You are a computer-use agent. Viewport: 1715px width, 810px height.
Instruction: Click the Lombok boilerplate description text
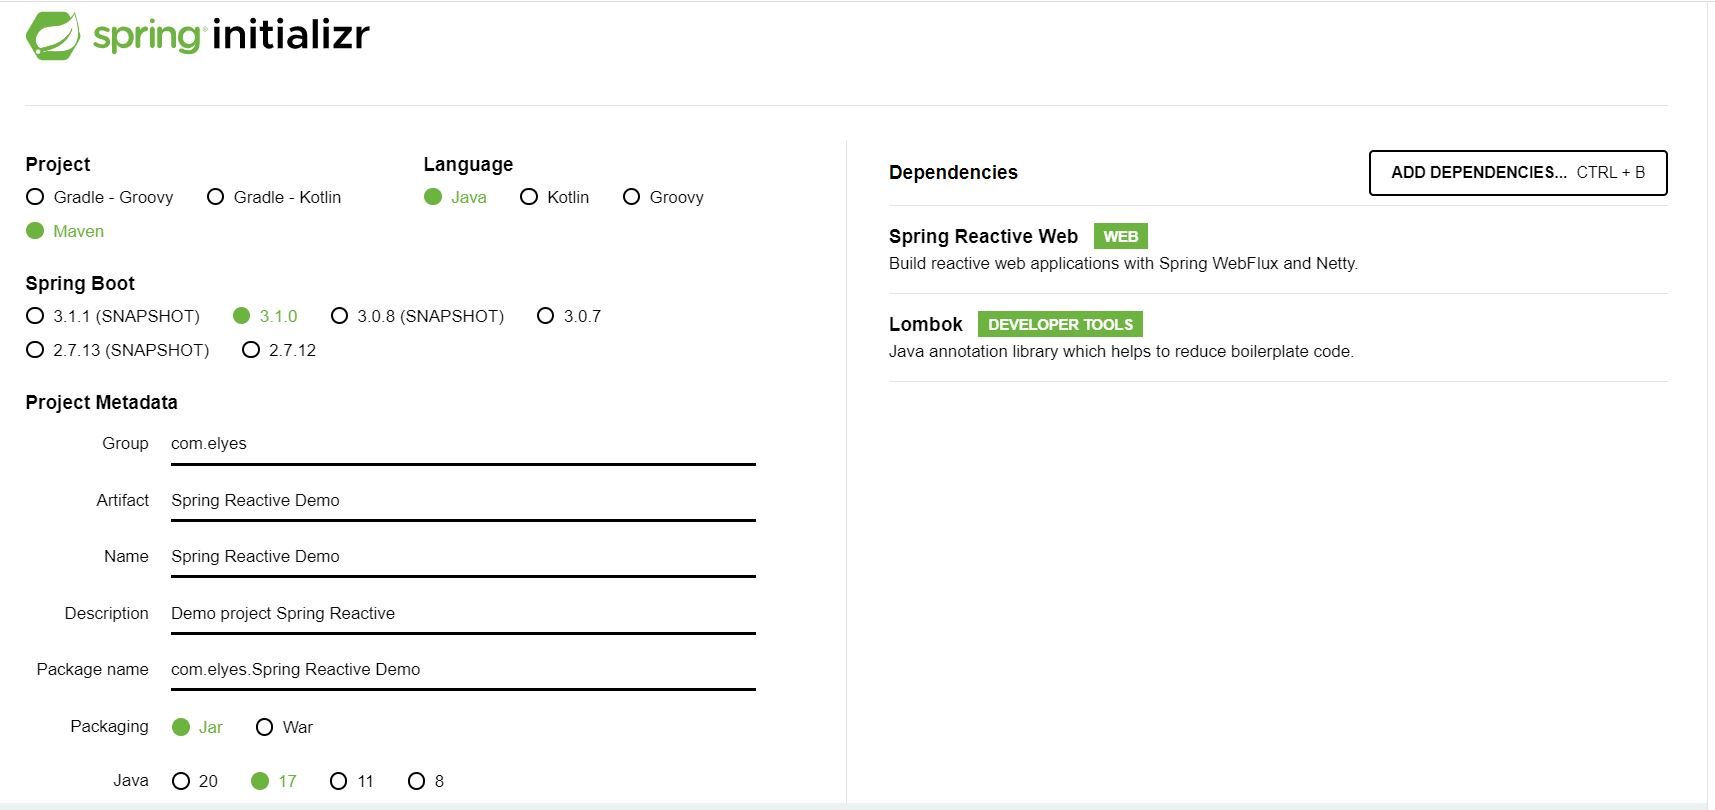1121,351
